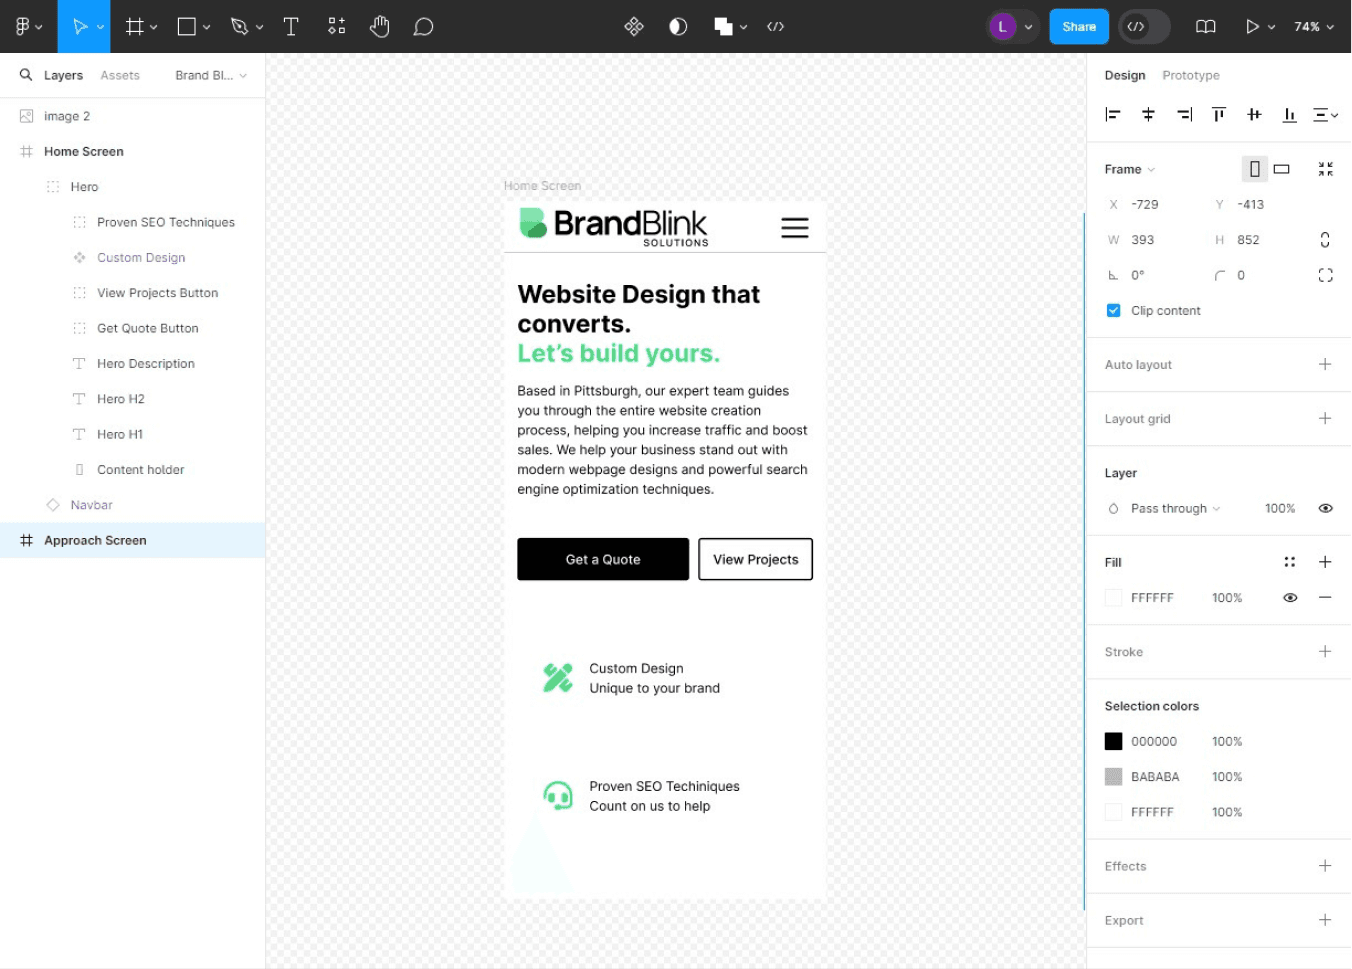Screen dimensions: 1352x969
Task: Select the Pen tool
Action: click(x=239, y=27)
